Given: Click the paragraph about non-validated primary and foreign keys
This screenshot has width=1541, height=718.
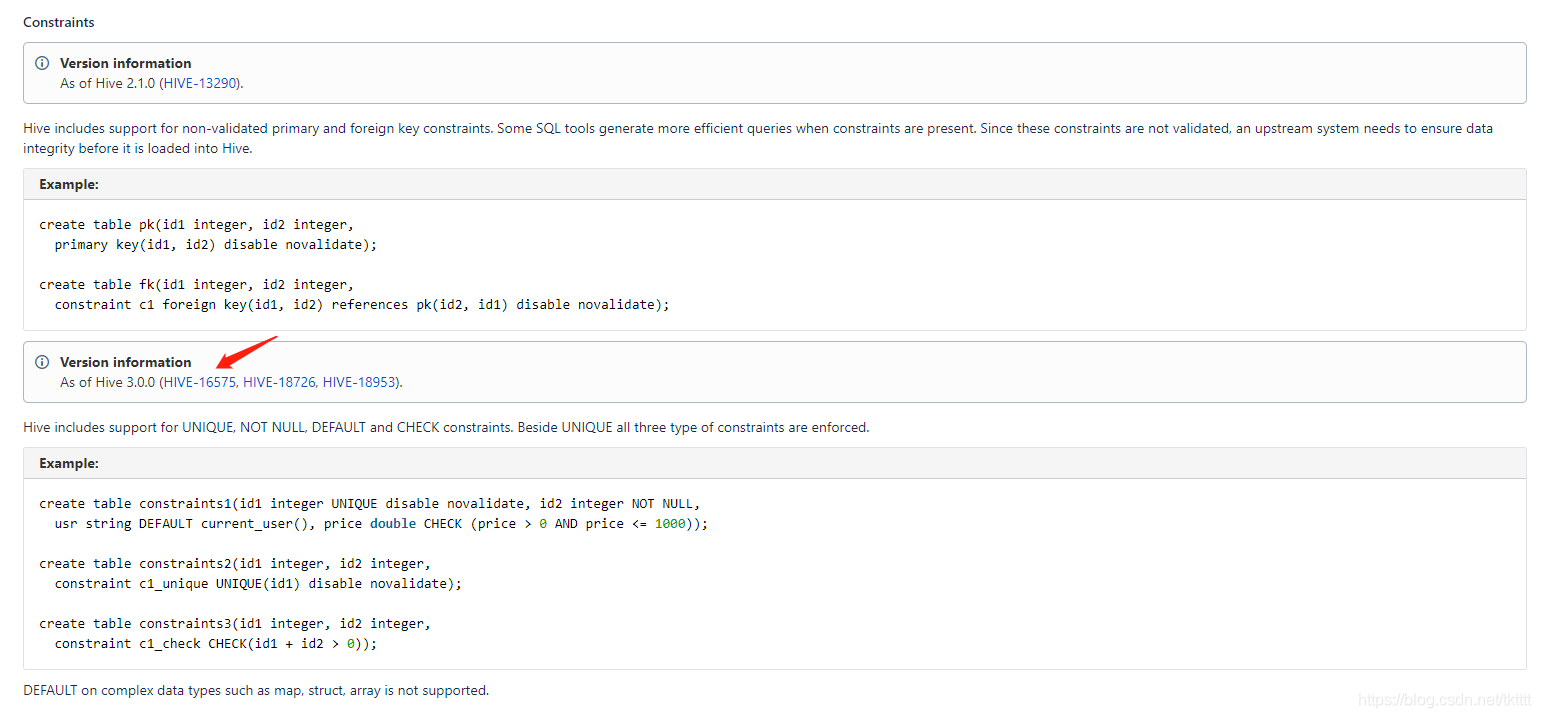Looking at the screenshot, I should [x=758, y=138].
